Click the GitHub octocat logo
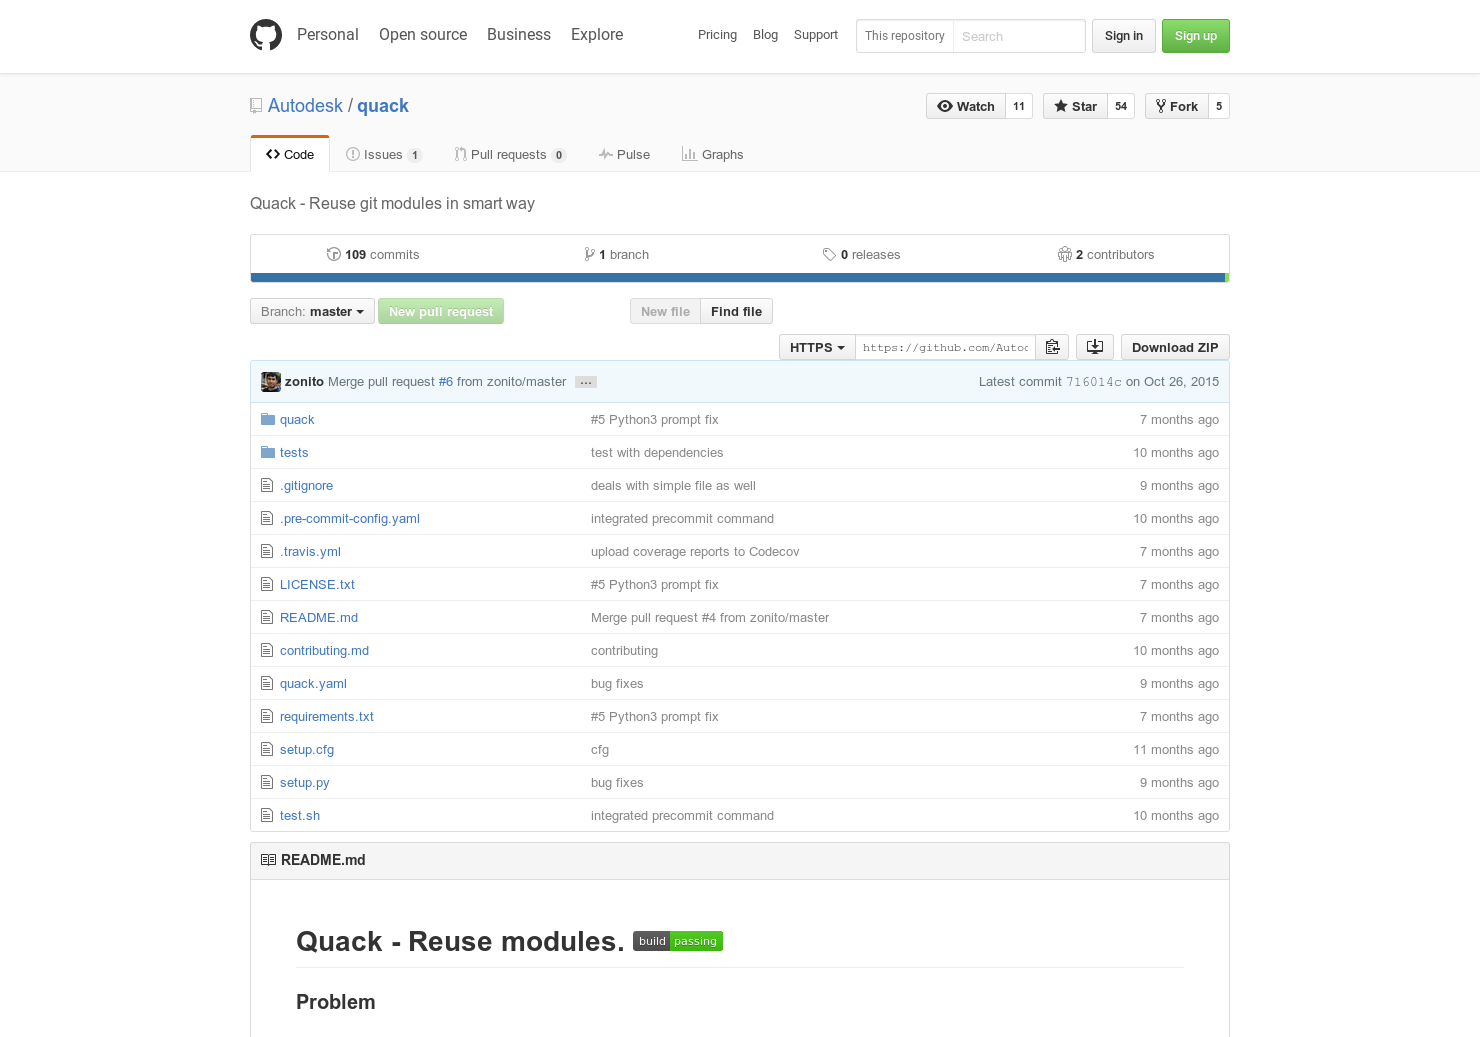 tap(266, 35)
